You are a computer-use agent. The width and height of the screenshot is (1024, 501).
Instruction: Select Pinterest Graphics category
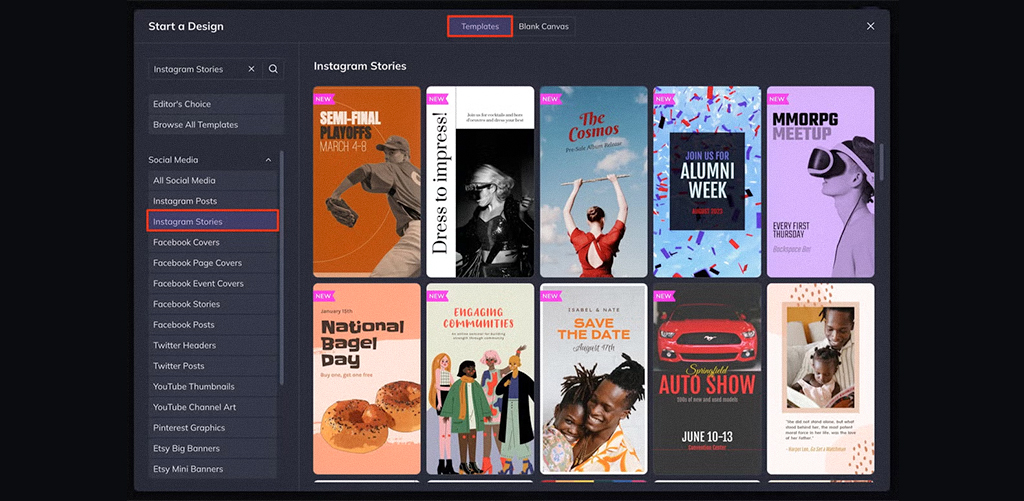tap(212, 428)
